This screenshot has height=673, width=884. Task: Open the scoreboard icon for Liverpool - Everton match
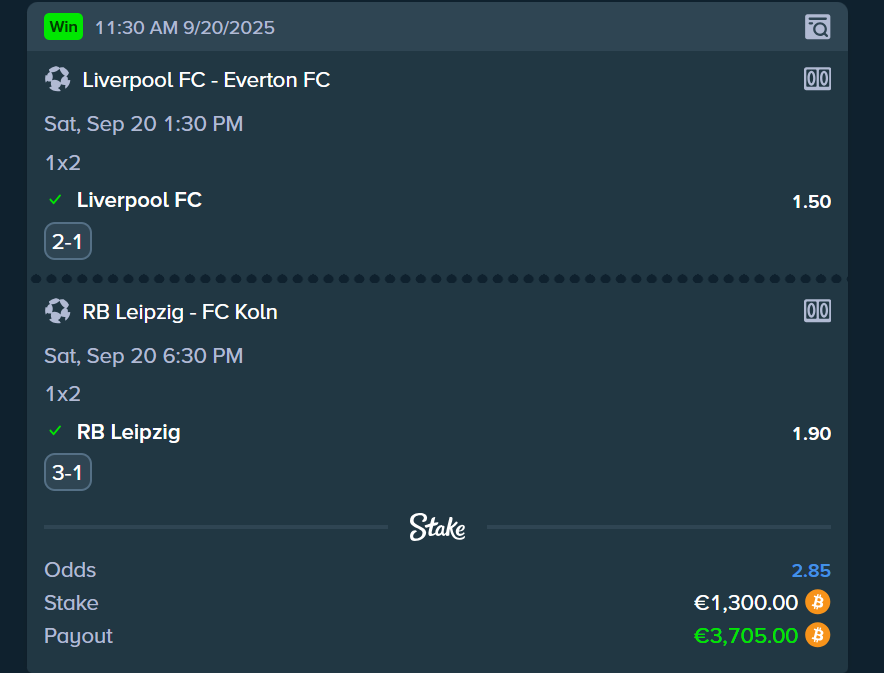pos(817,79)
